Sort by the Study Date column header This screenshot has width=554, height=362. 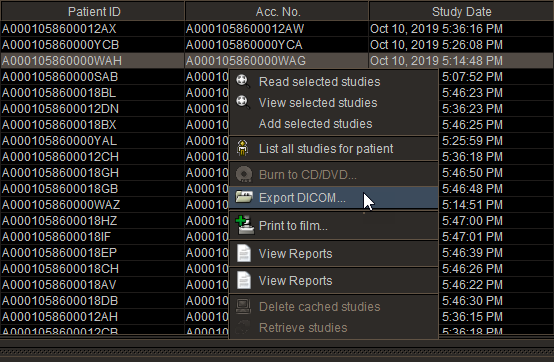[x=461, y=11]
